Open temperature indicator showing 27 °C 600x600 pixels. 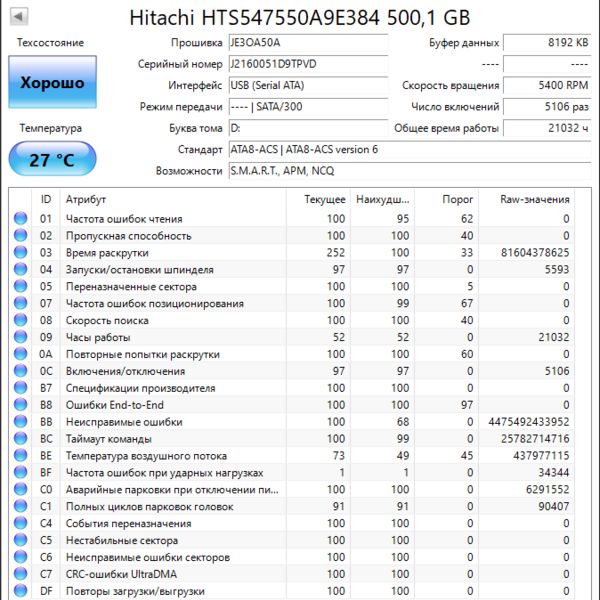click(x=52, y=159)
